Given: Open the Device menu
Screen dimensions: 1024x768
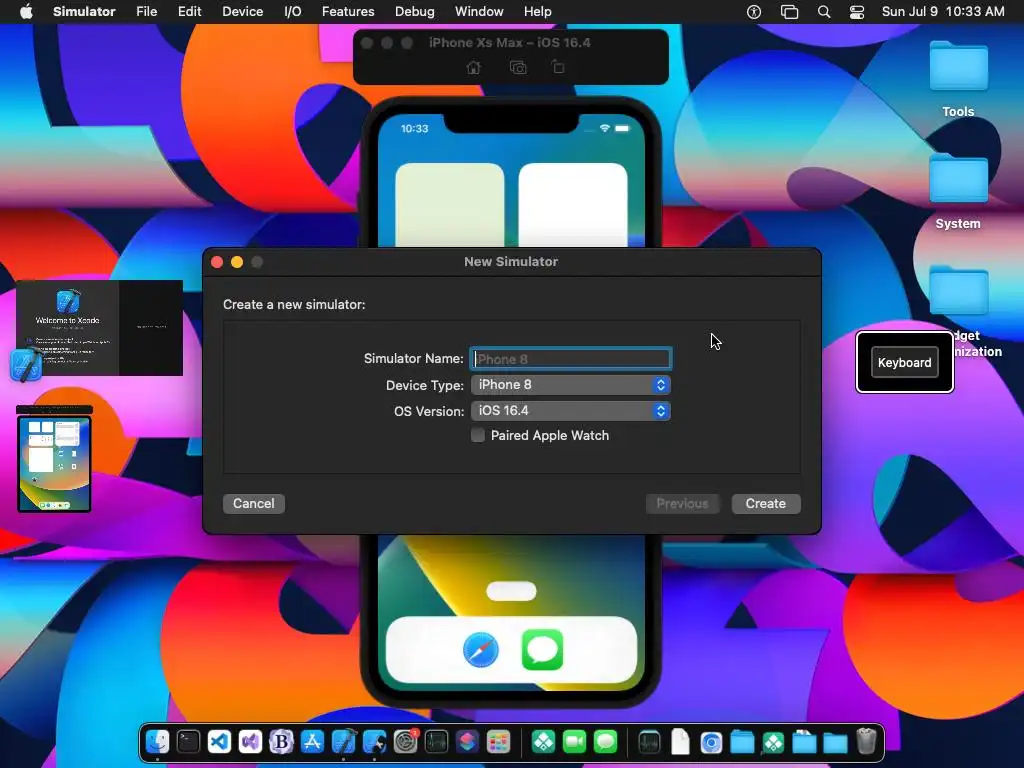Looking at the screenshot, I should coord(242,12).
